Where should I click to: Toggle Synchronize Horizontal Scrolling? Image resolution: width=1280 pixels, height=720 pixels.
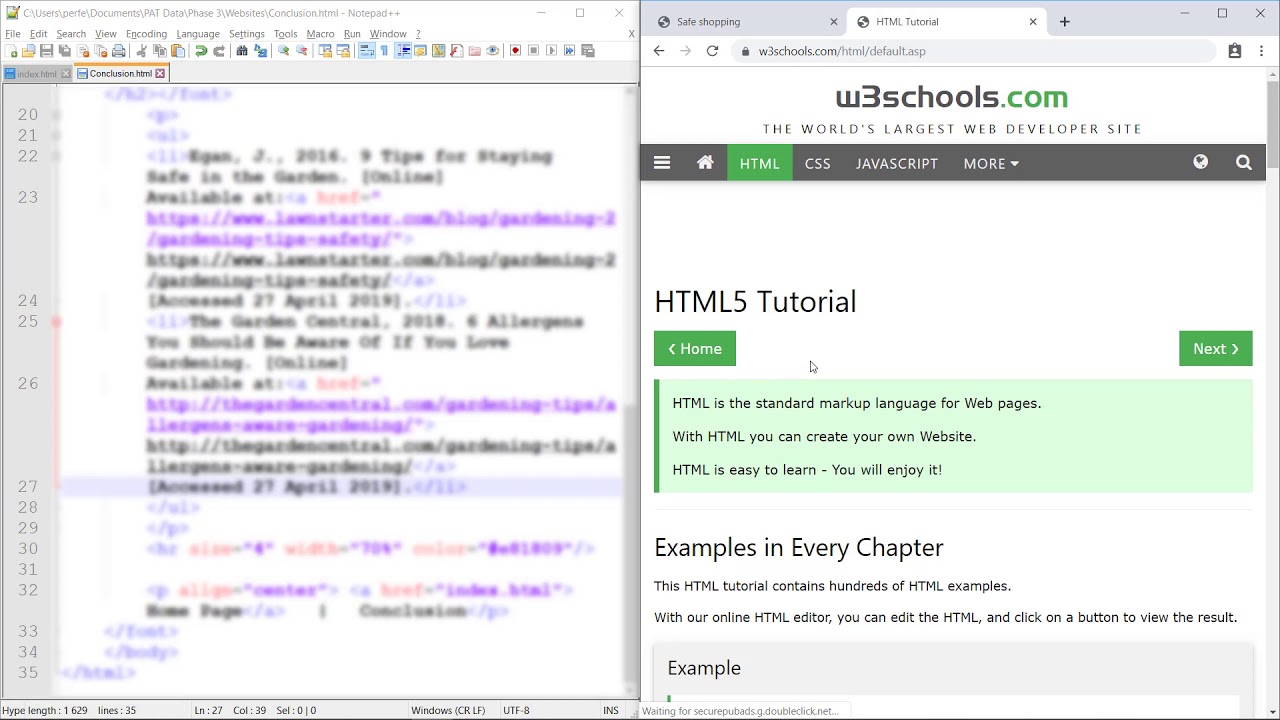tap(343, 50)
